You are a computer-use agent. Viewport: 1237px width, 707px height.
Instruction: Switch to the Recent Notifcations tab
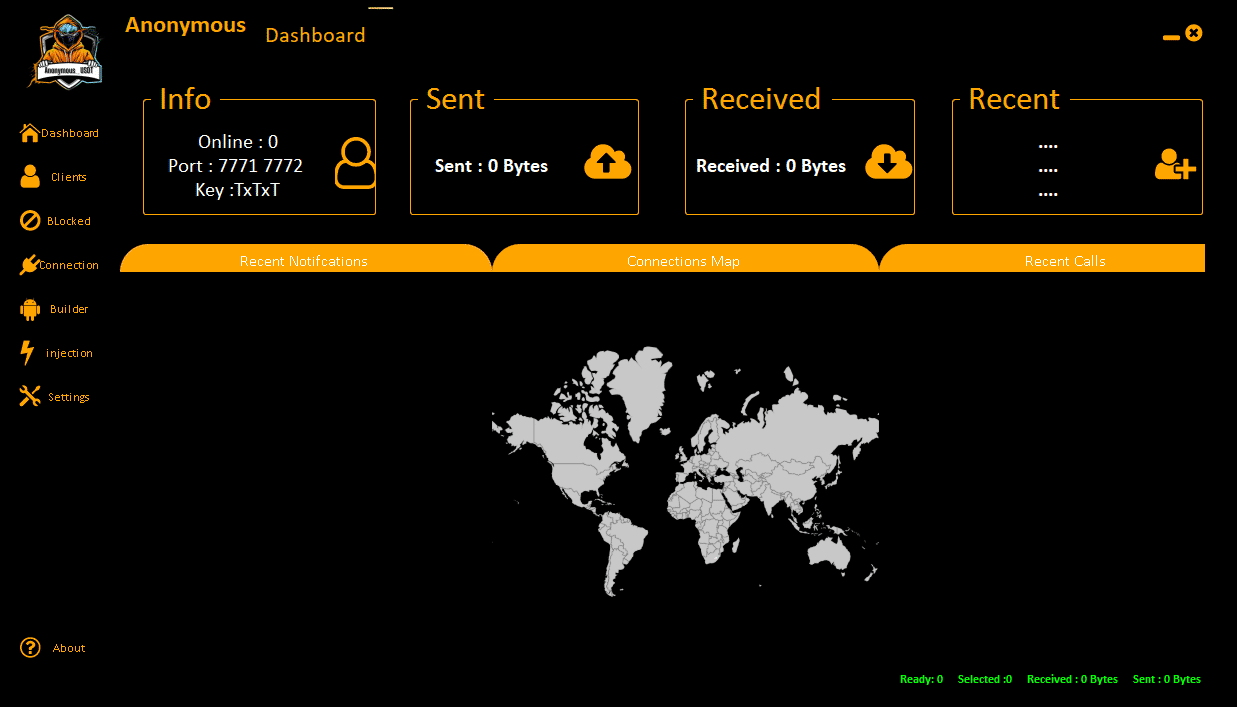pyautogui.click(x=305, y=260)
